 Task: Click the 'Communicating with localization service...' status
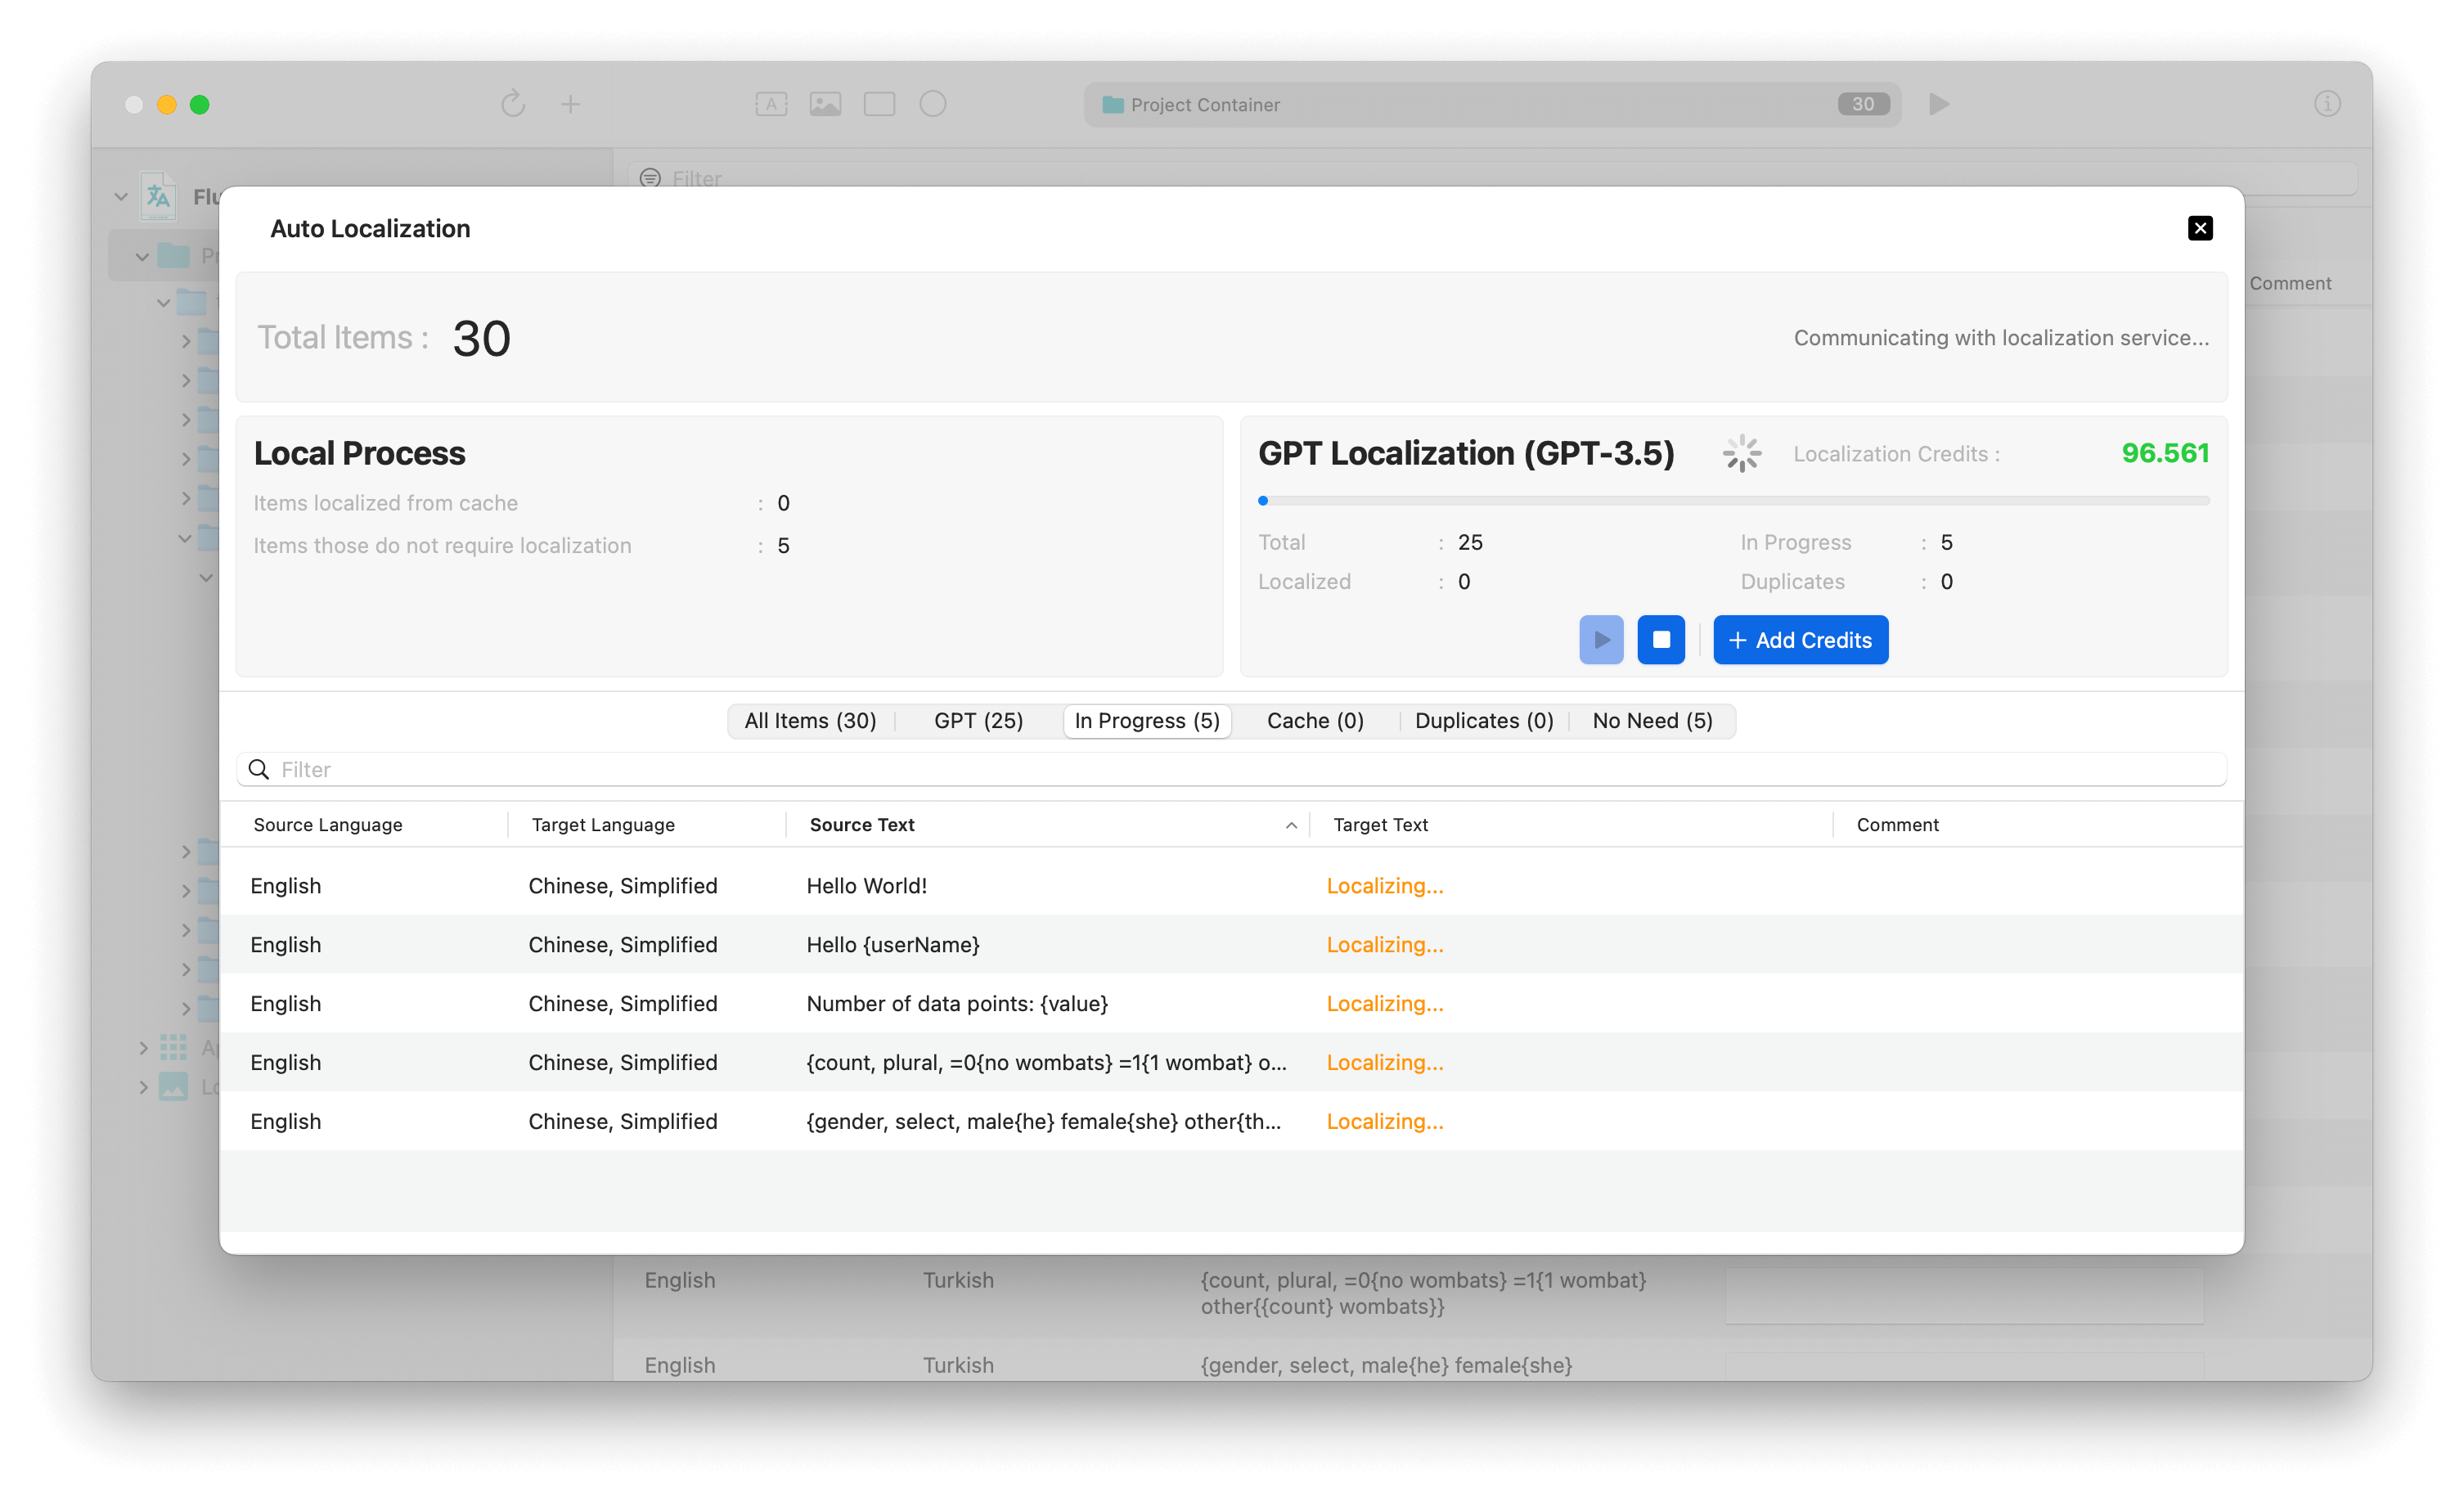2001,338
